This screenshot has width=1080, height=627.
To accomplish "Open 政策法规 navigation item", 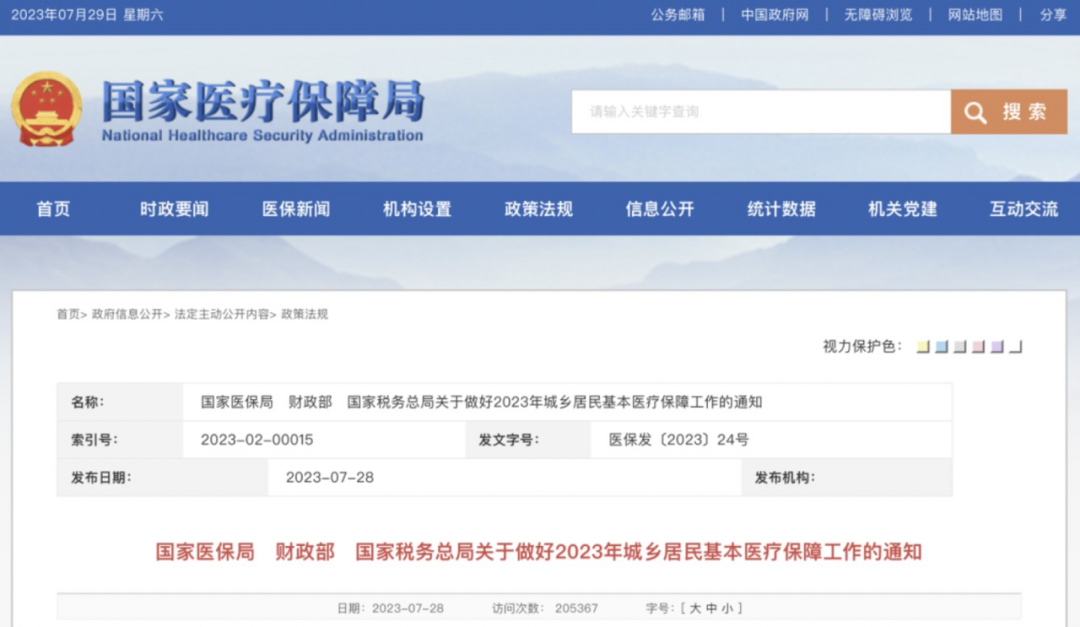I will click(539, 209).
